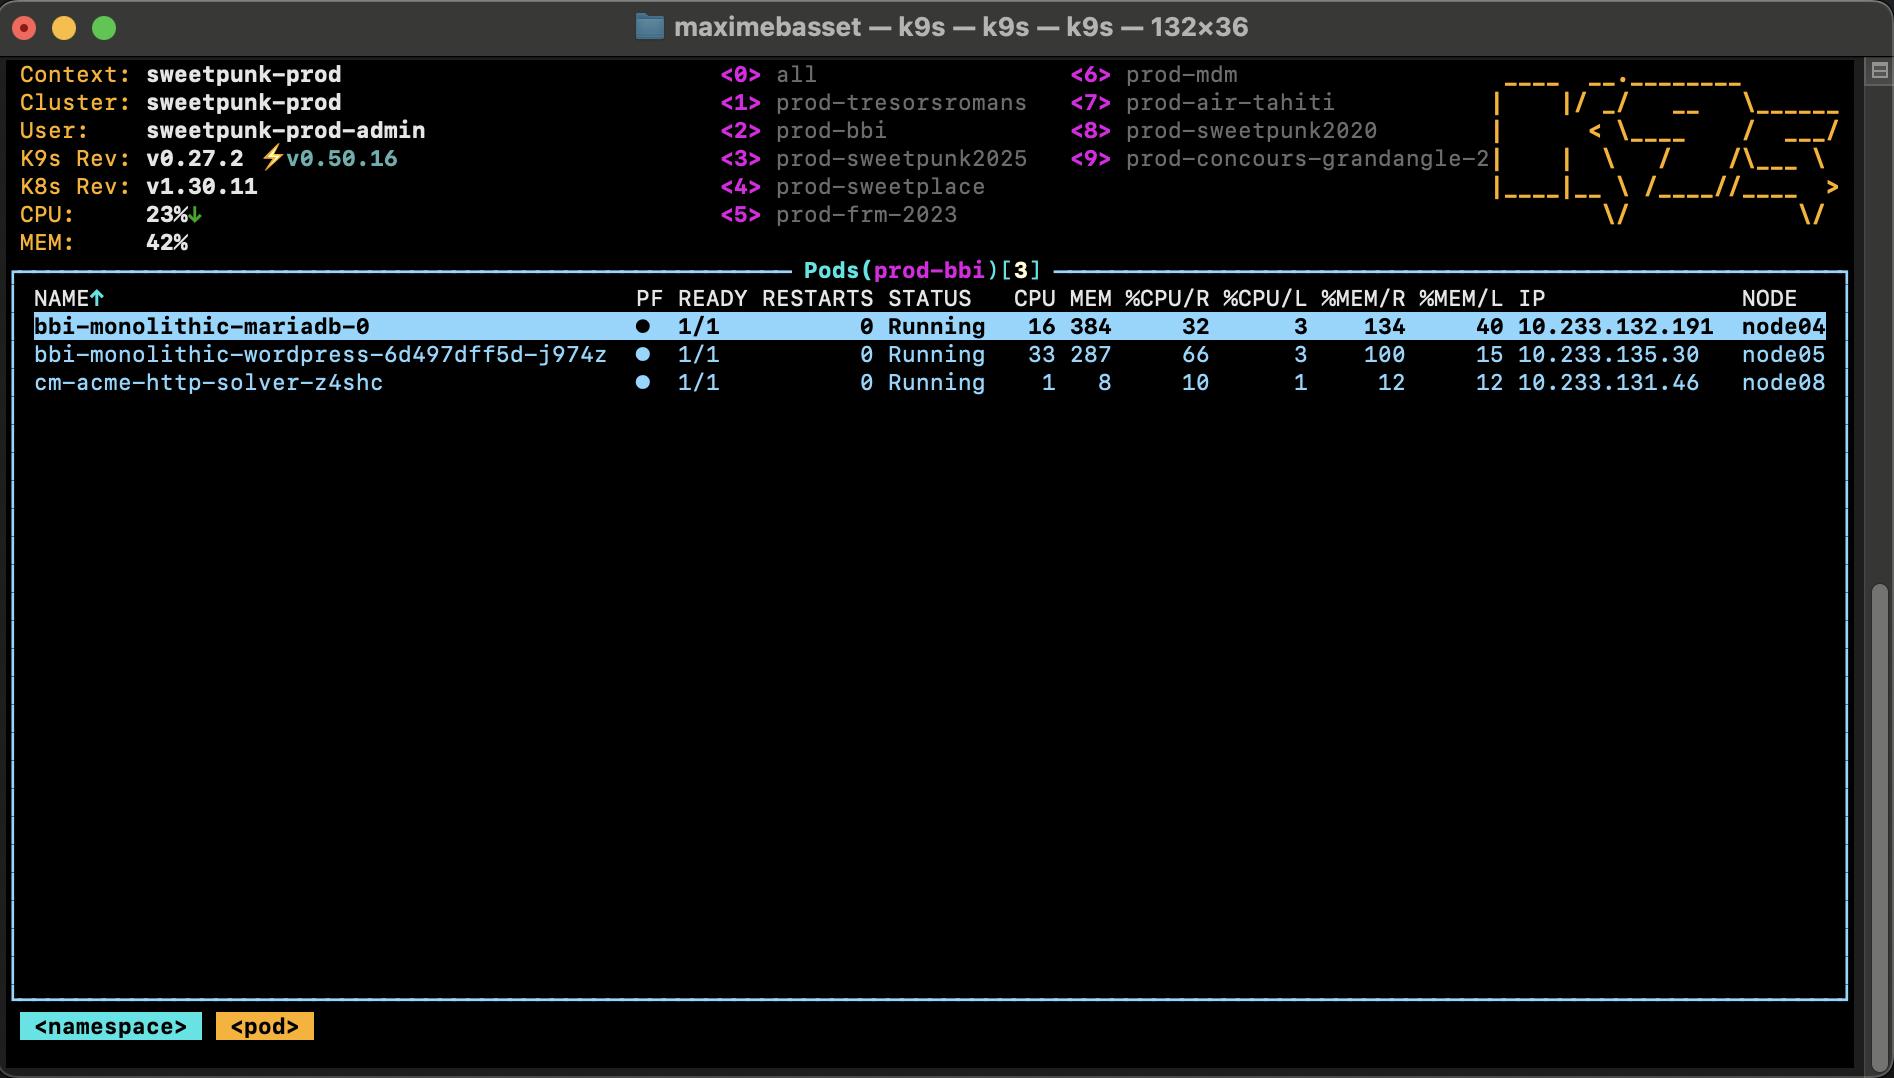The width and height of the screenshot is (1894, 1078).
Task: Click the port-forward dot for the wordpress pod
Action: (643, 354)
